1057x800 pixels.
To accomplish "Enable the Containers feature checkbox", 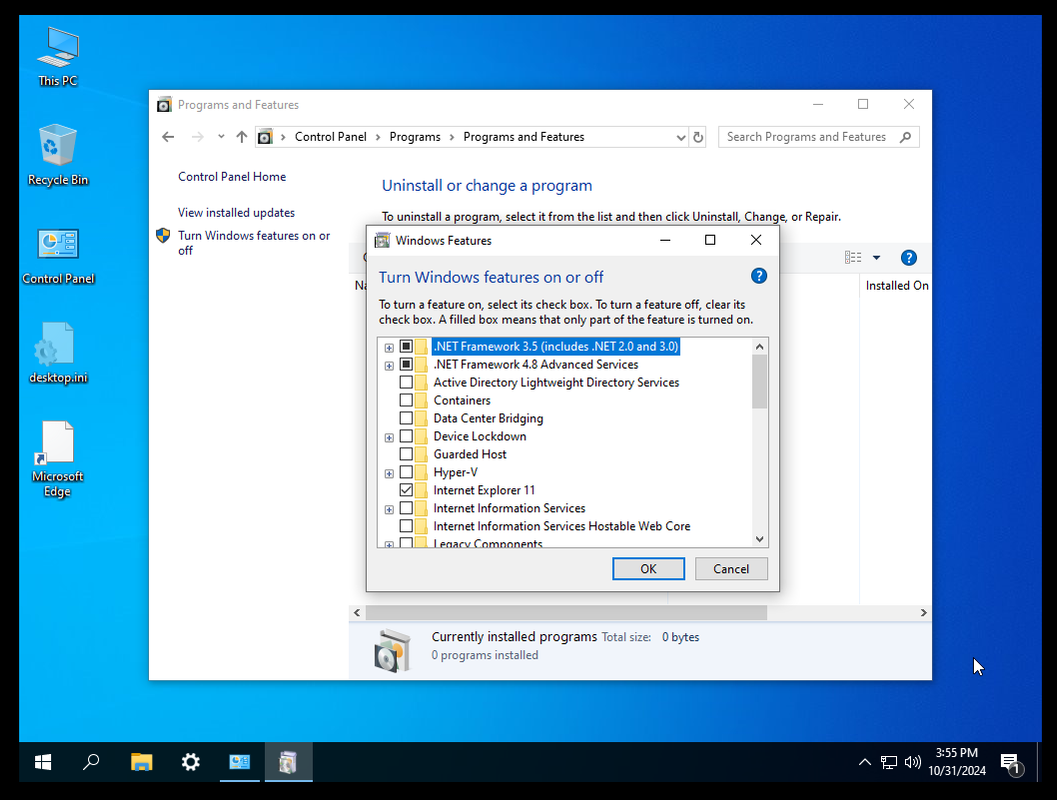I will point(406,400).
